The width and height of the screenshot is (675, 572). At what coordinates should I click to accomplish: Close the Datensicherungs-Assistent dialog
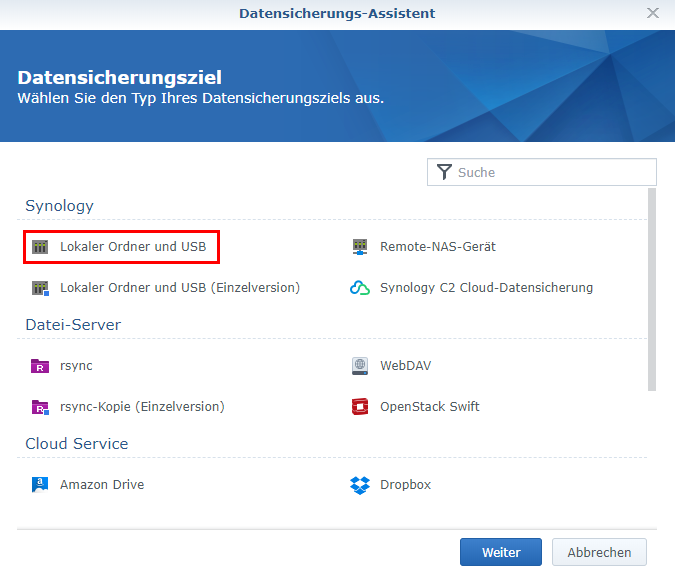(653, 14)
